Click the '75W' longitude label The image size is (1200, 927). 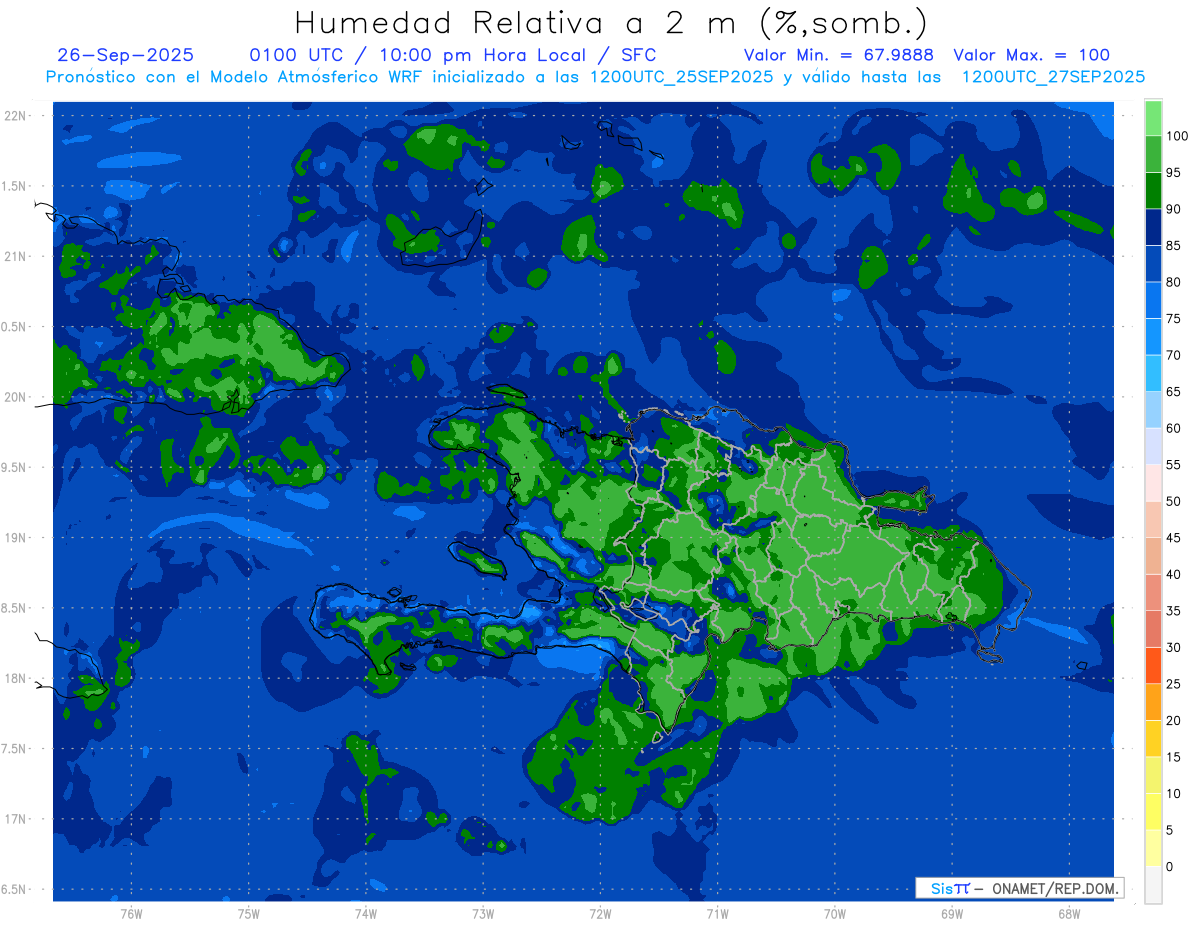(248, 913)
